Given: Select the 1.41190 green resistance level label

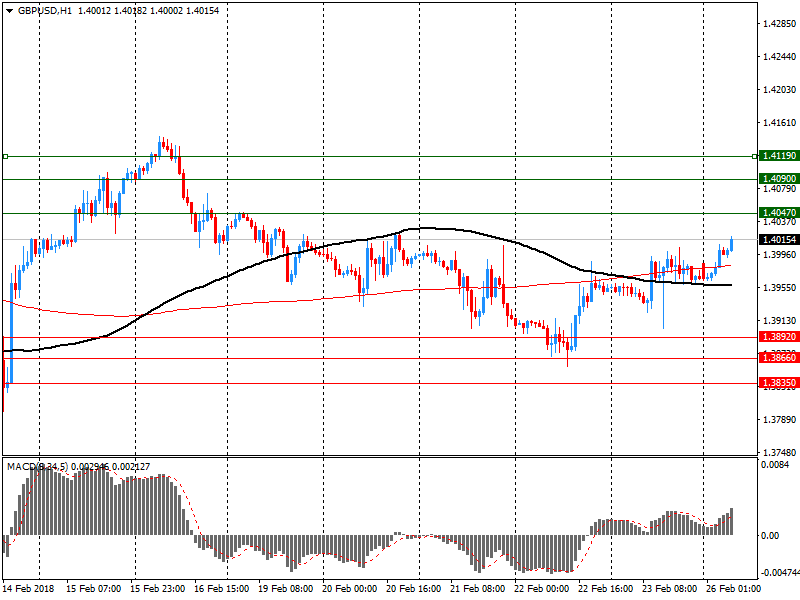Looking at the screenshot, I should point(779,156).
